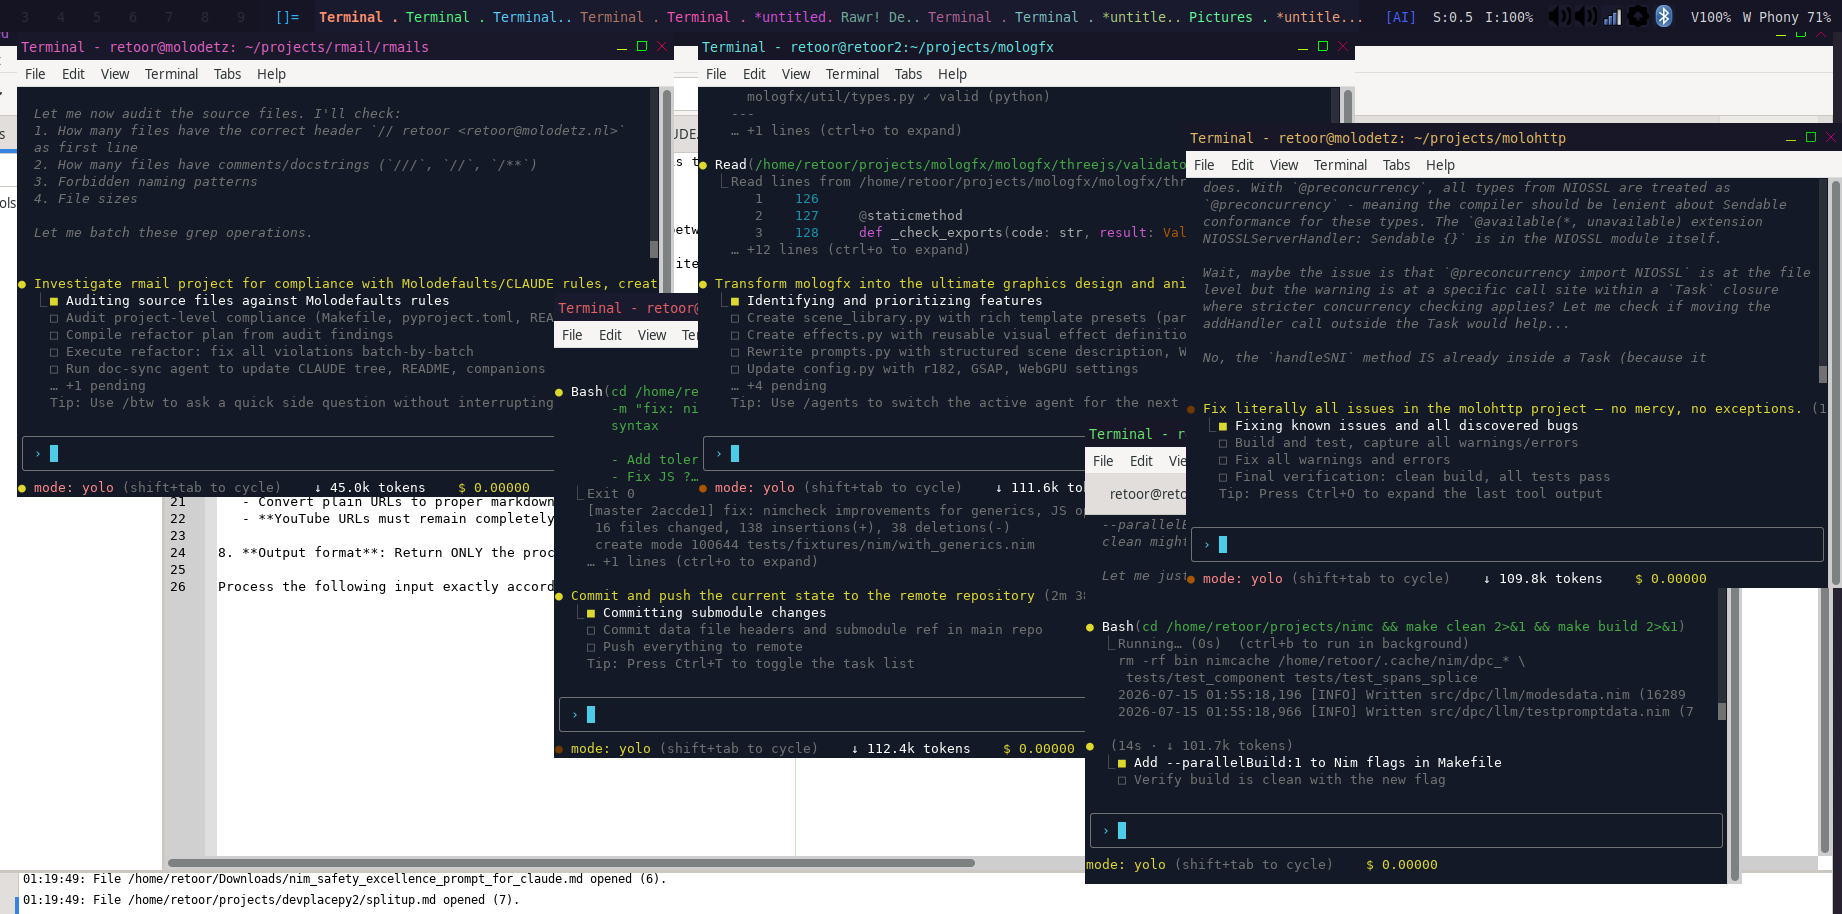Click line number 24 in editor gutter
Viewport: 1842px width, 914px height.
click(x=178, y=553)
